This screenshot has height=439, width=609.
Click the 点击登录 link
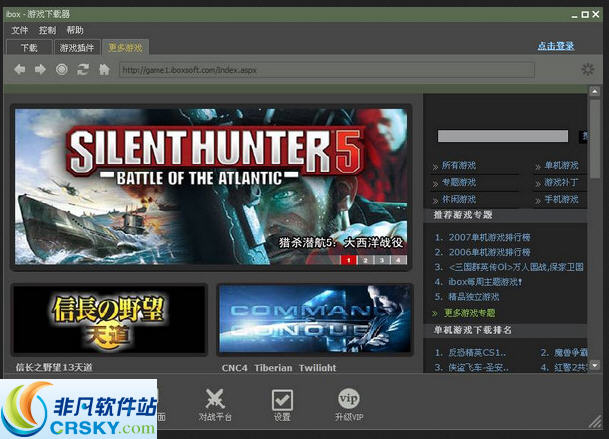click(x=556, y=46)
